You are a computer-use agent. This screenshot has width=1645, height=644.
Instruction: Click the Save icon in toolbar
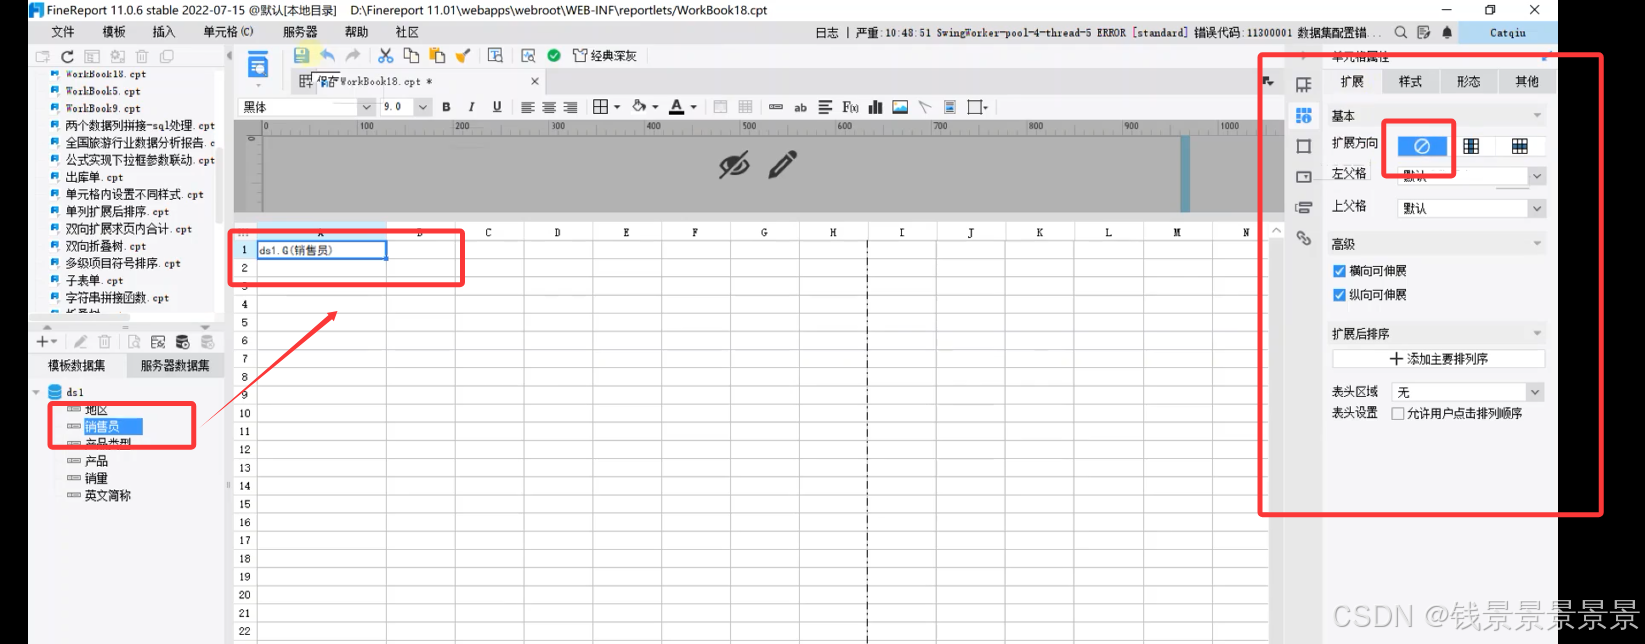pyautogui.click(x=301, y=55)
